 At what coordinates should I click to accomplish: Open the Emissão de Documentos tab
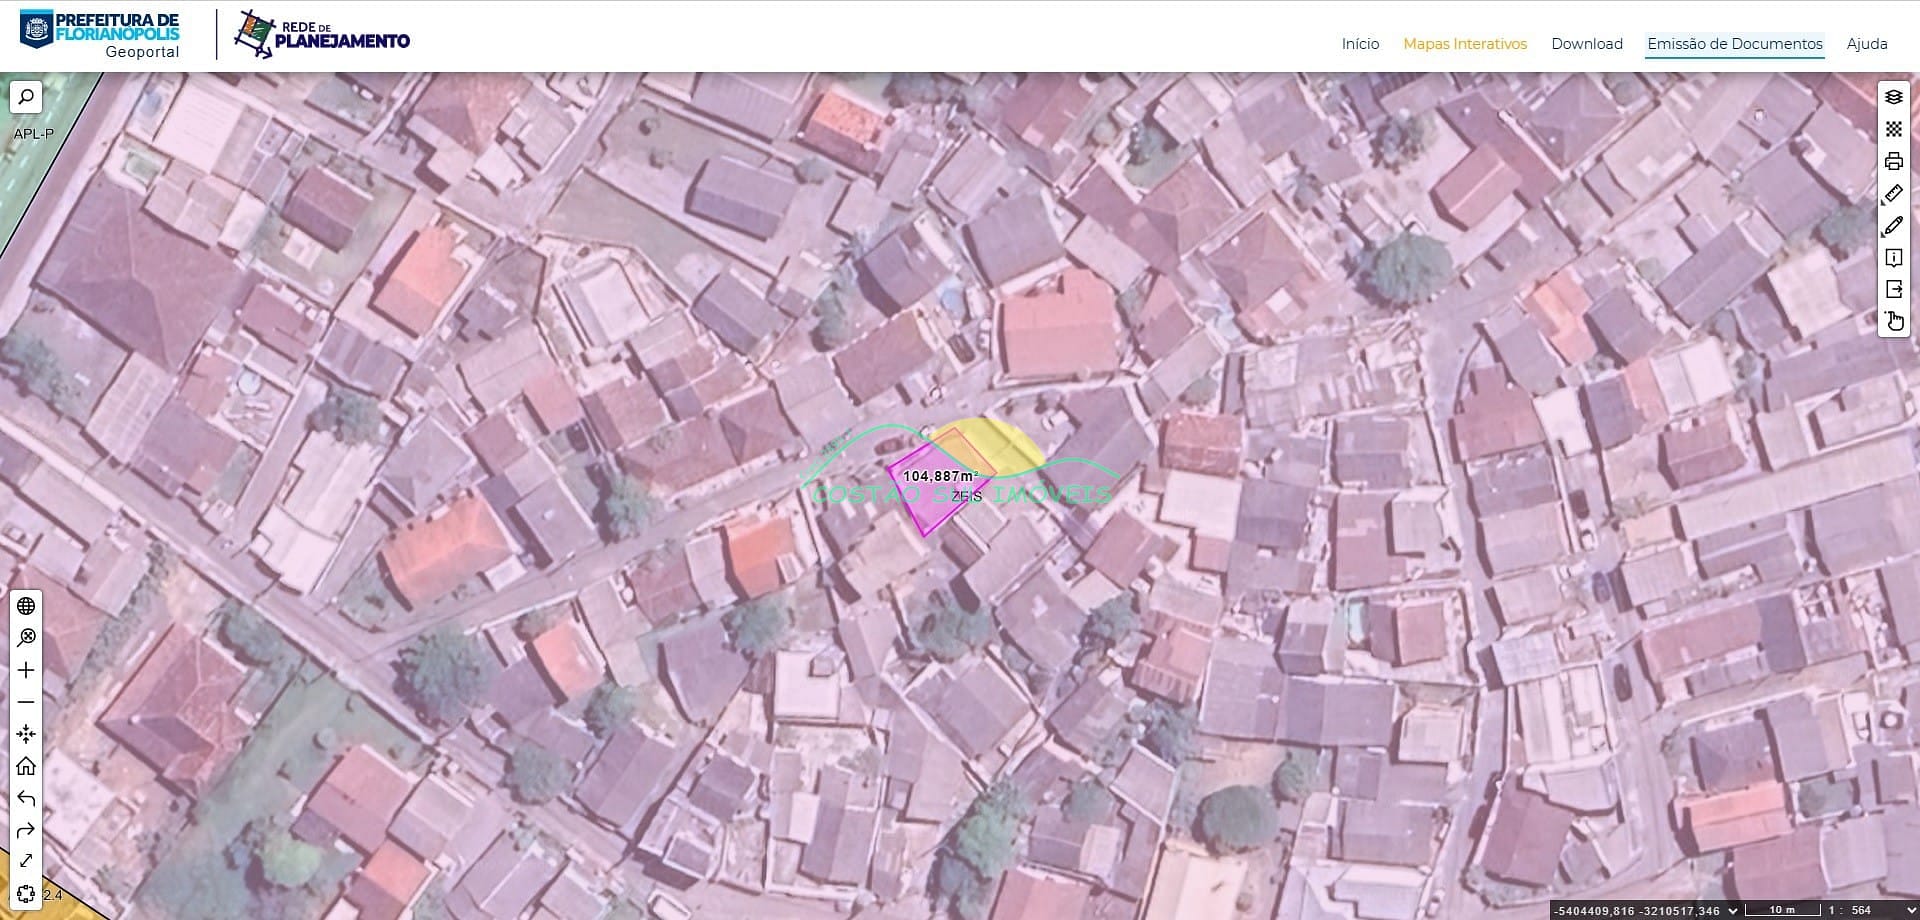pyautogui.click(x=1734, y=44)
